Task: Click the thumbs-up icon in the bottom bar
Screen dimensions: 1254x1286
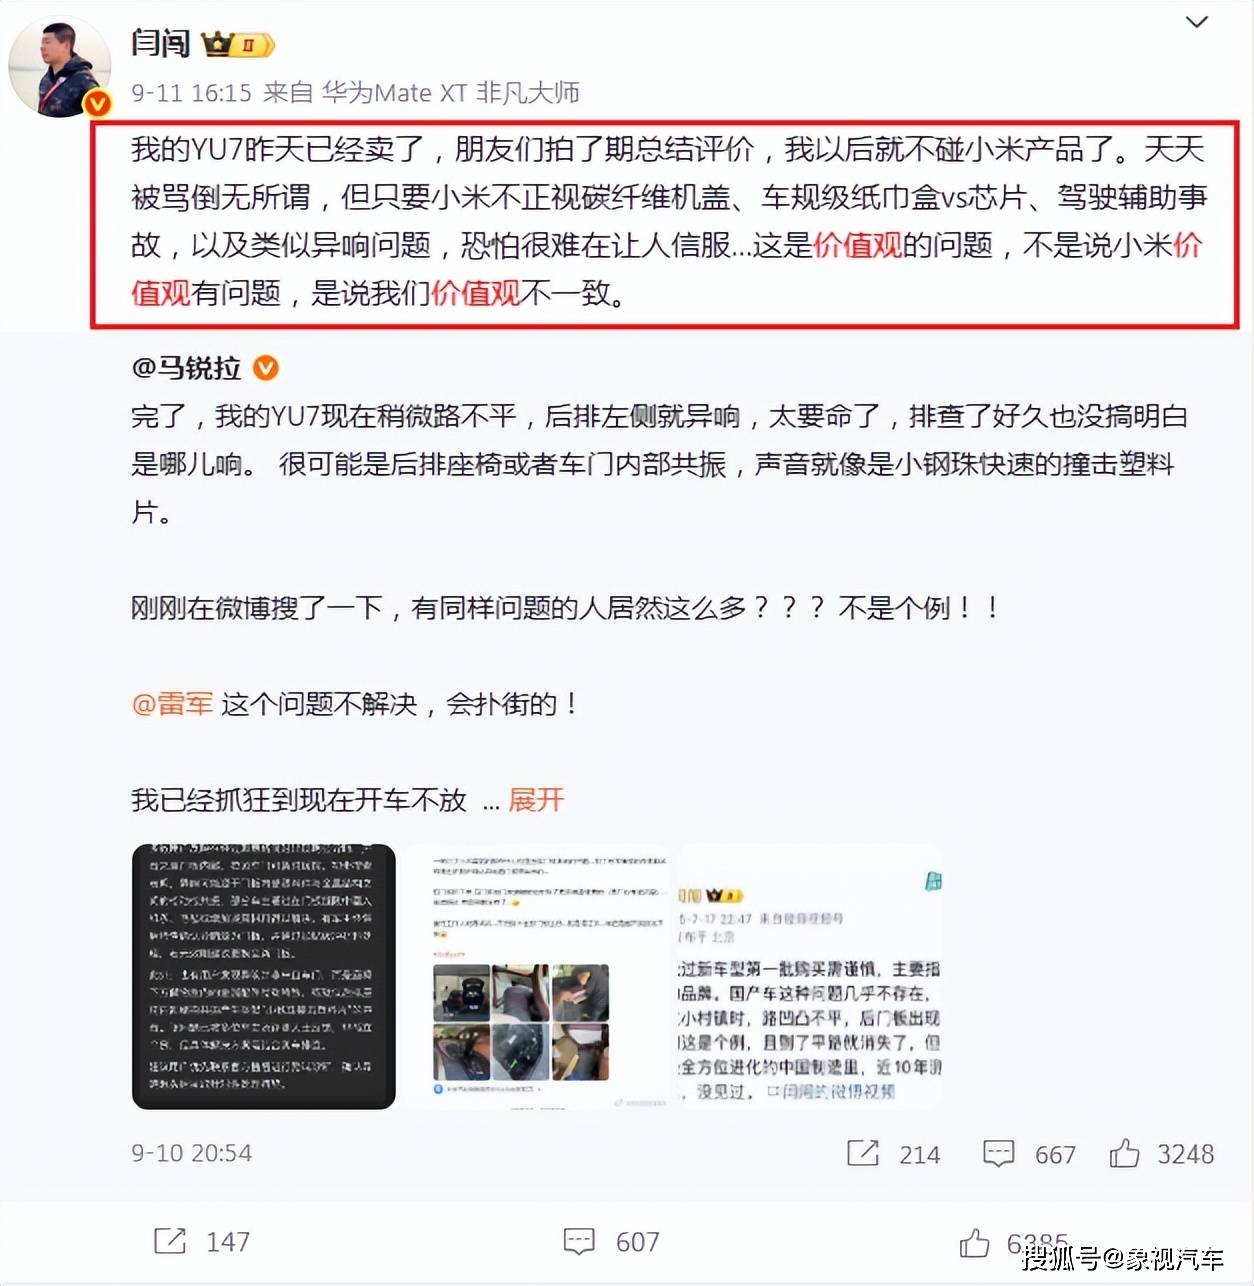Action: 975,1243
